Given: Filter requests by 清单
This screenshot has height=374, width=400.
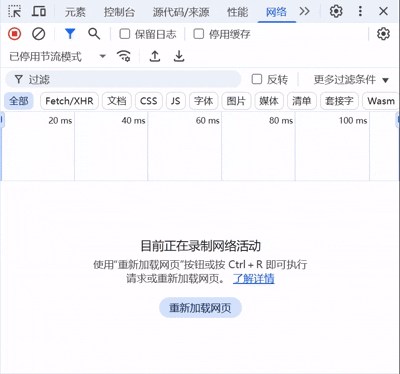Looking at the screenshot, I should pos(302,101).
